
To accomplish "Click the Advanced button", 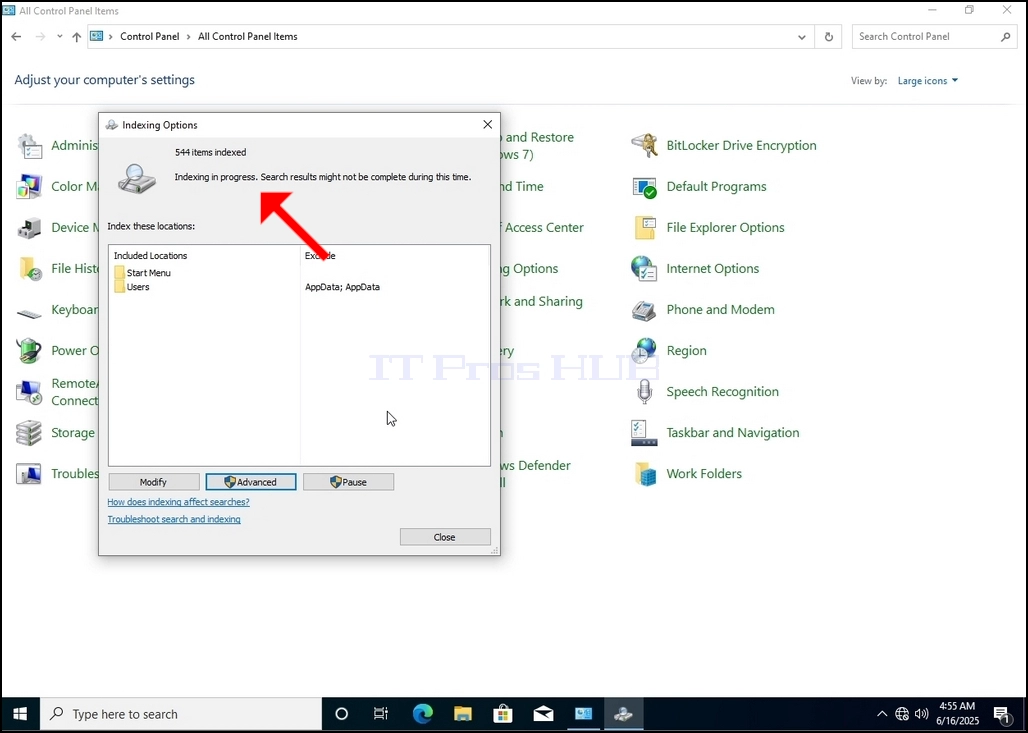I will coord(251,482).
